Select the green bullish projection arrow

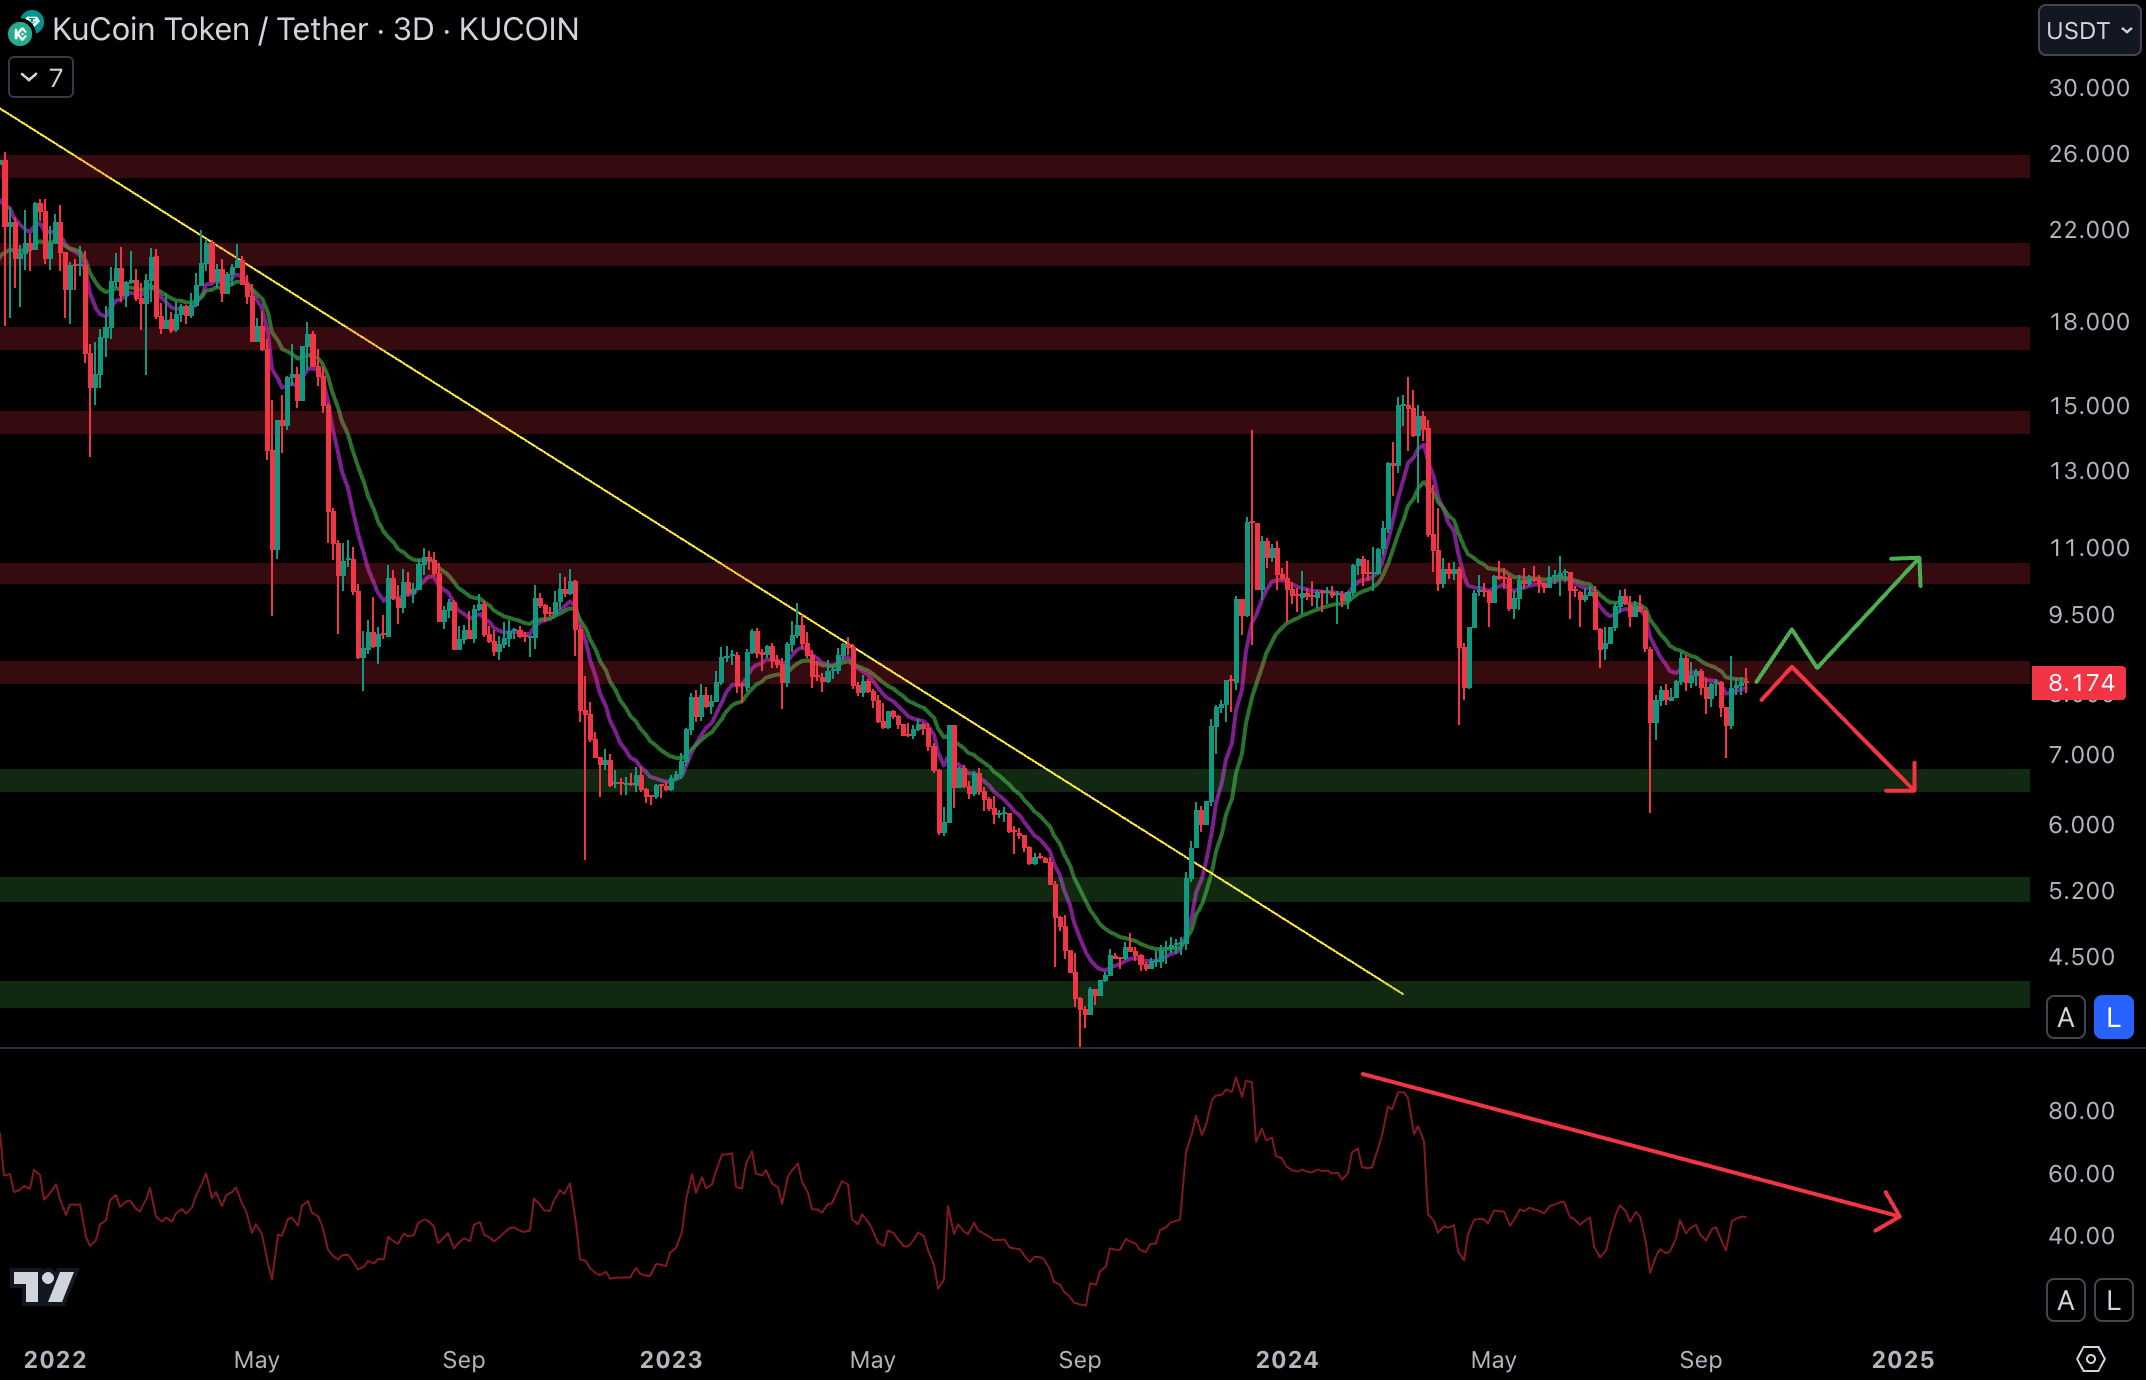(x=1868, y=612)
